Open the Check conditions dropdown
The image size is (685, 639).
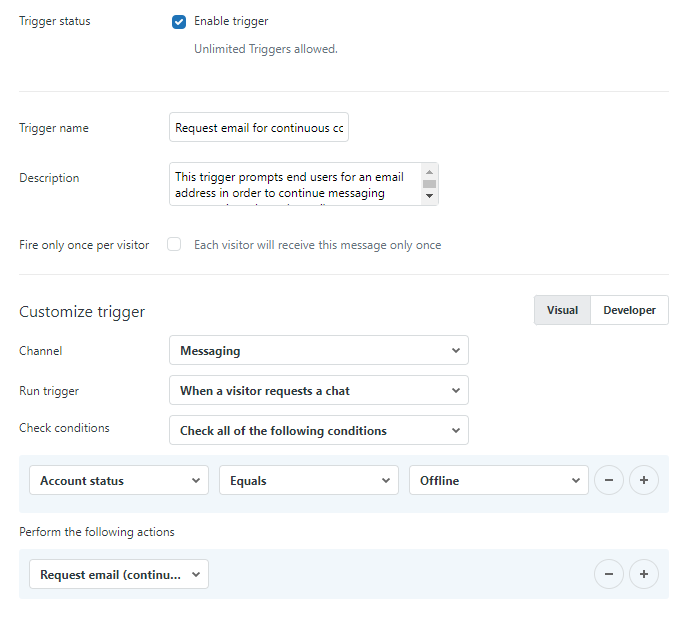pos(318,430)
